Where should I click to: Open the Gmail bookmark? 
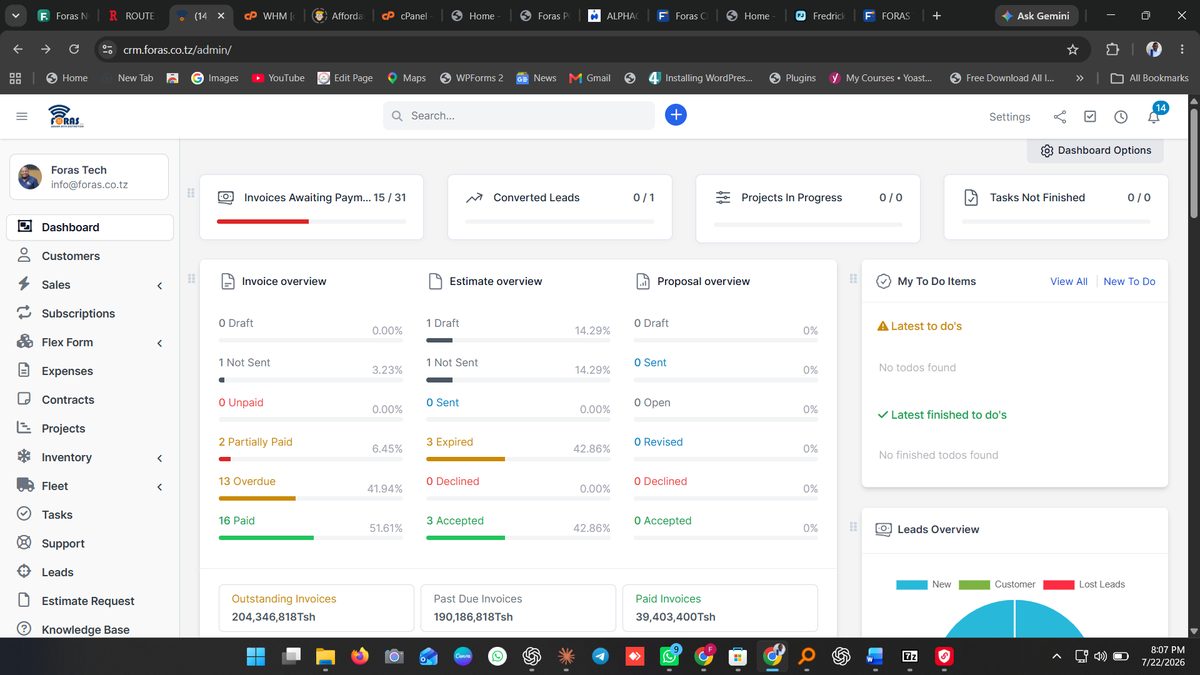pos(590,78)
